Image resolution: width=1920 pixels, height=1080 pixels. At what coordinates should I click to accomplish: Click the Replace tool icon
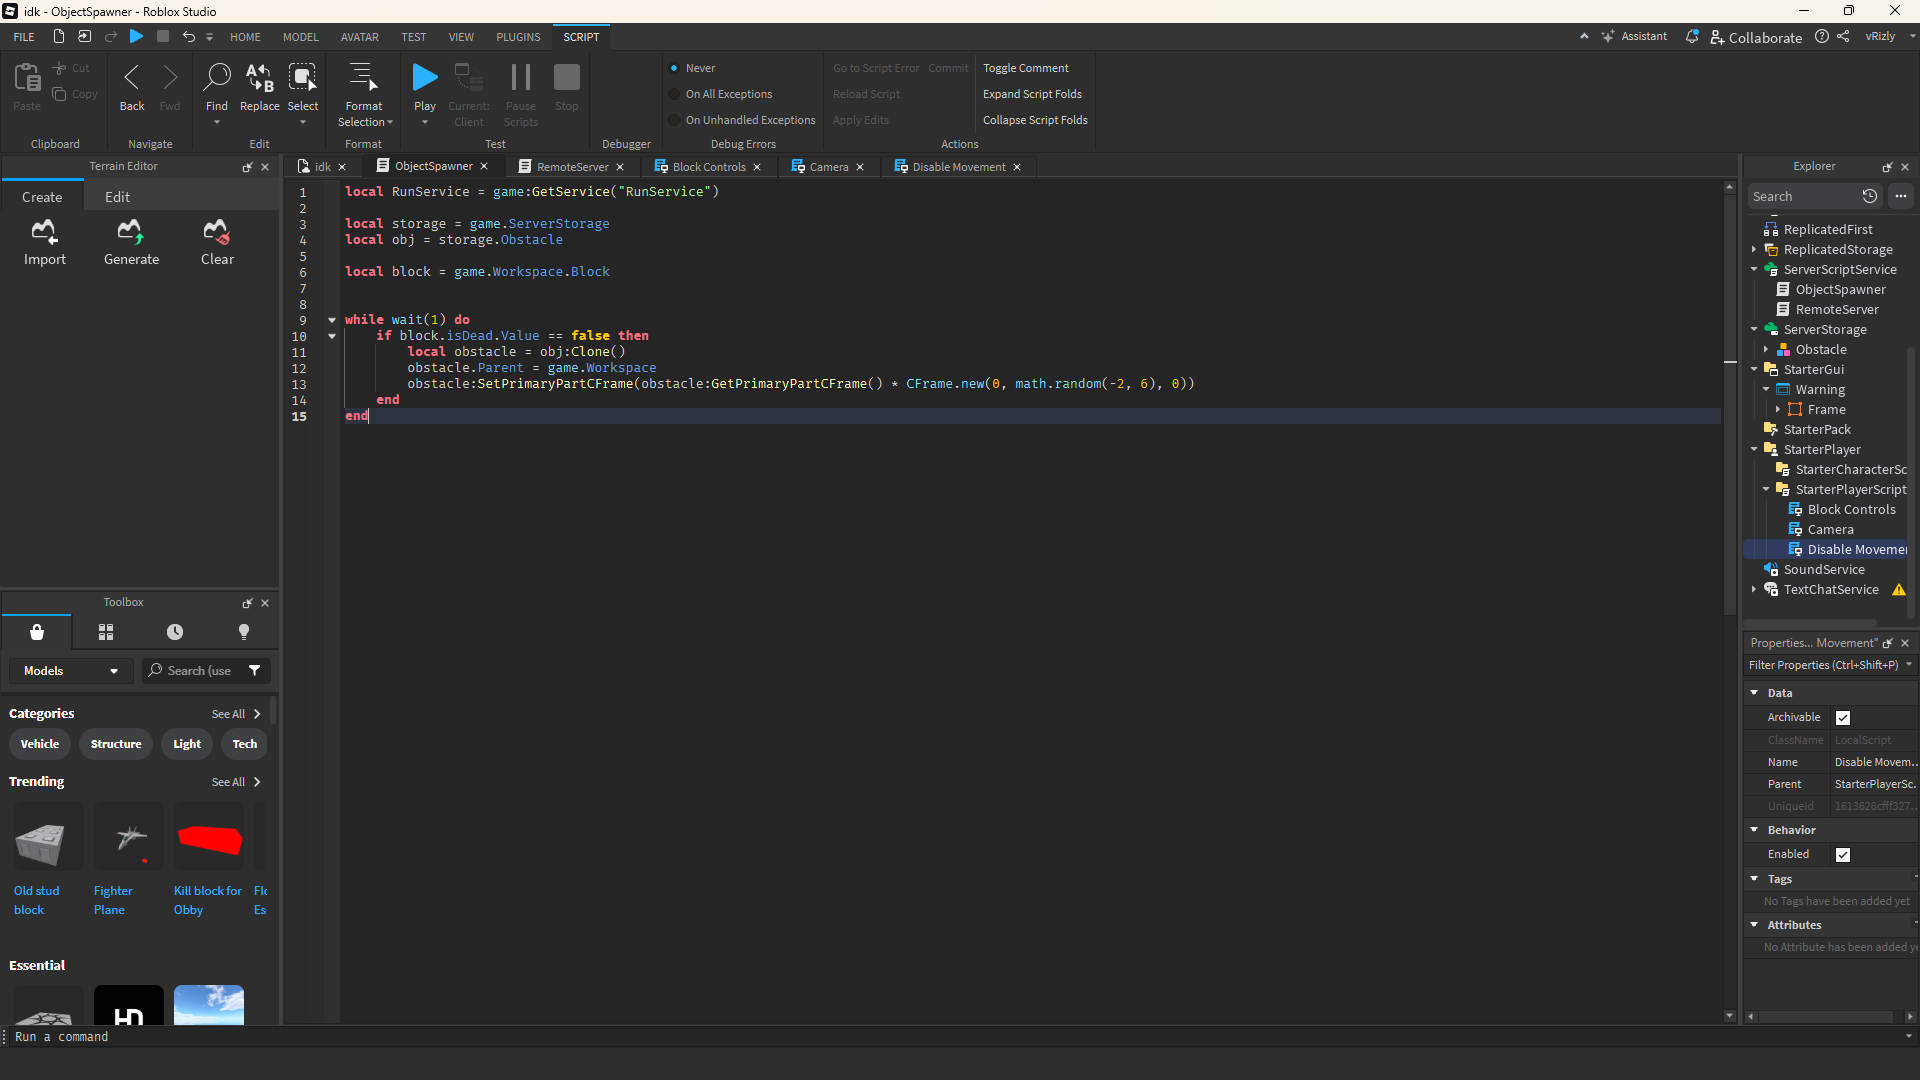pyautogui.click(x=259, y=78)
